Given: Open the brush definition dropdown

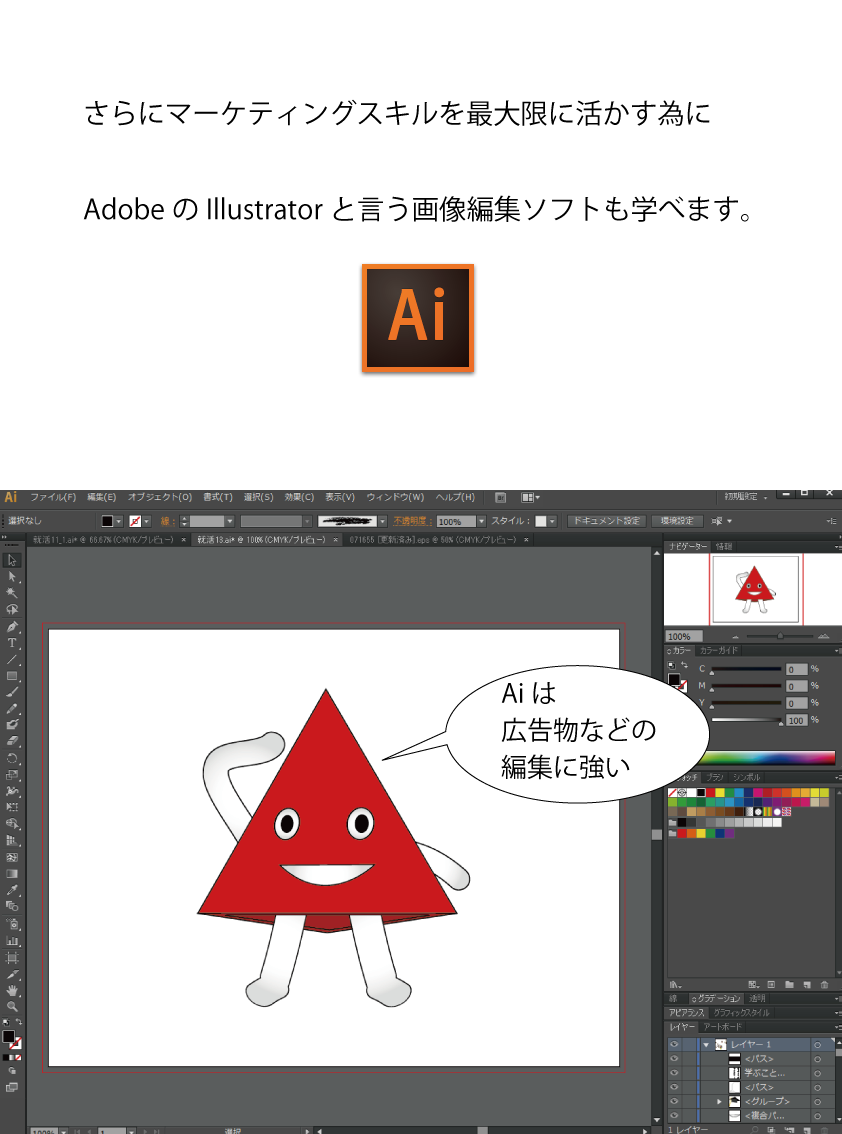Looking at the screenshot, I should point(383,521).
